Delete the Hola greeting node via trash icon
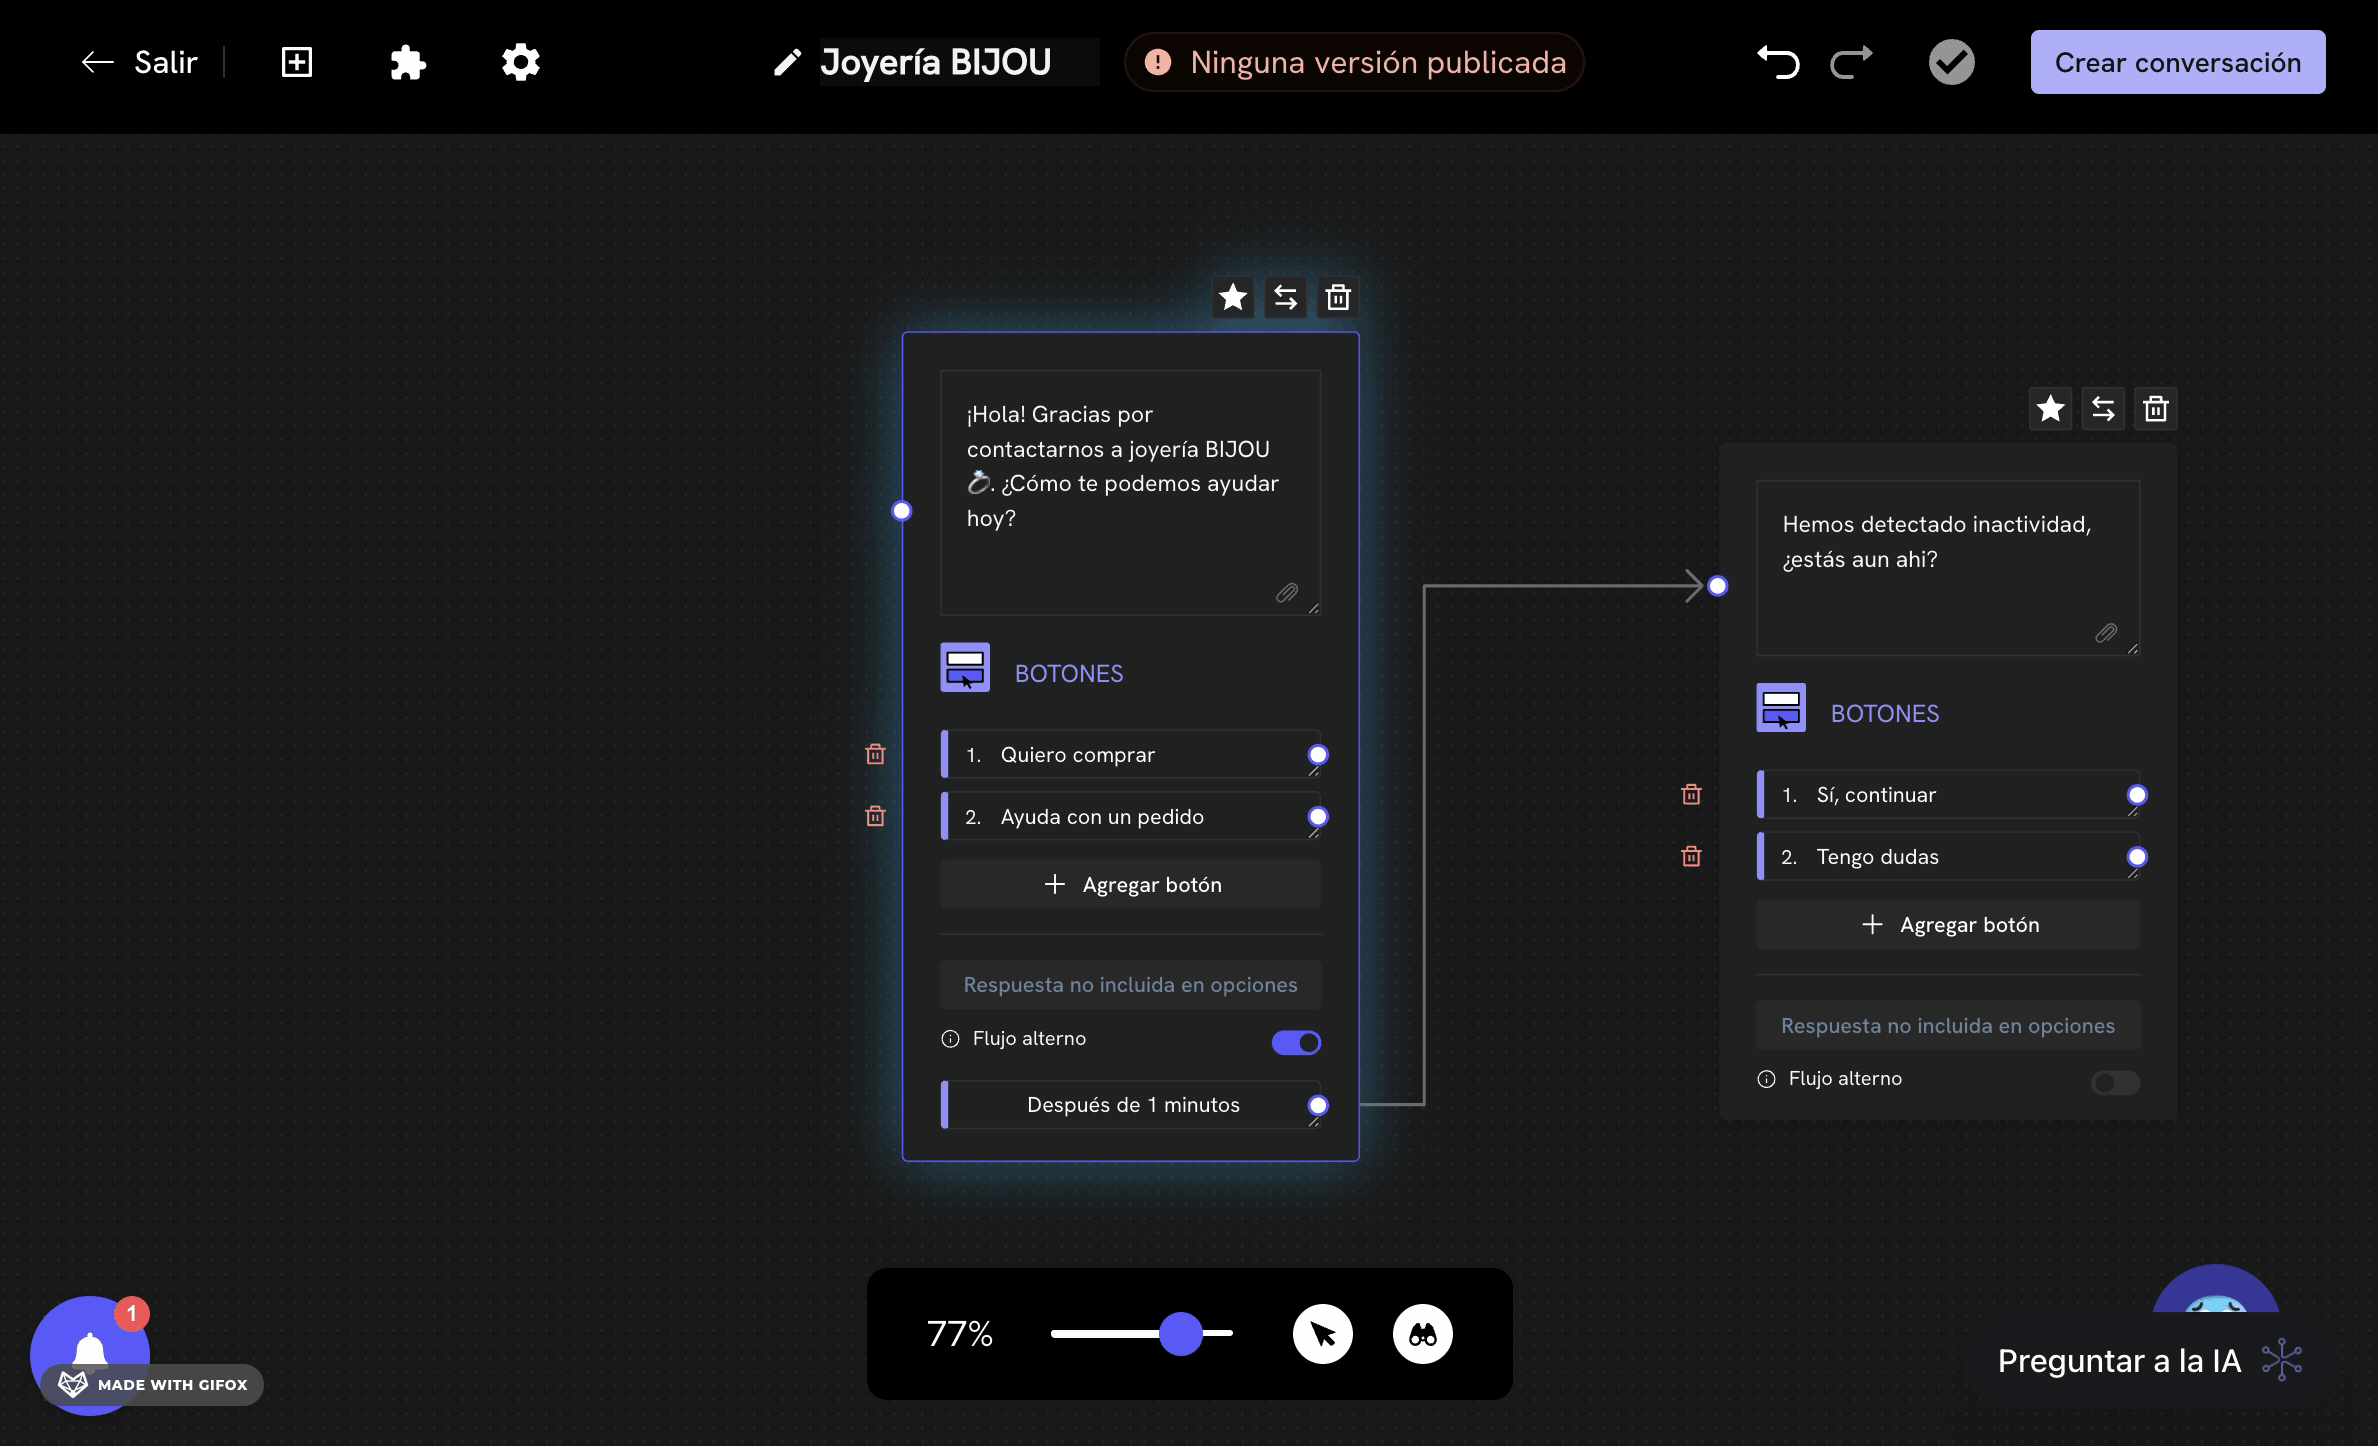 [1338, 297]
